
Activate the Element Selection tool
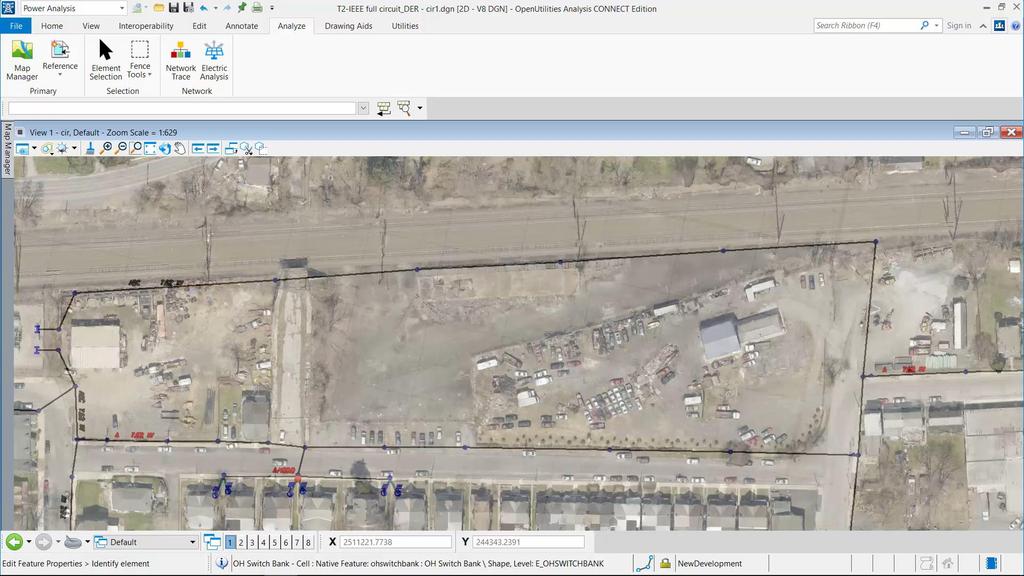106,60
